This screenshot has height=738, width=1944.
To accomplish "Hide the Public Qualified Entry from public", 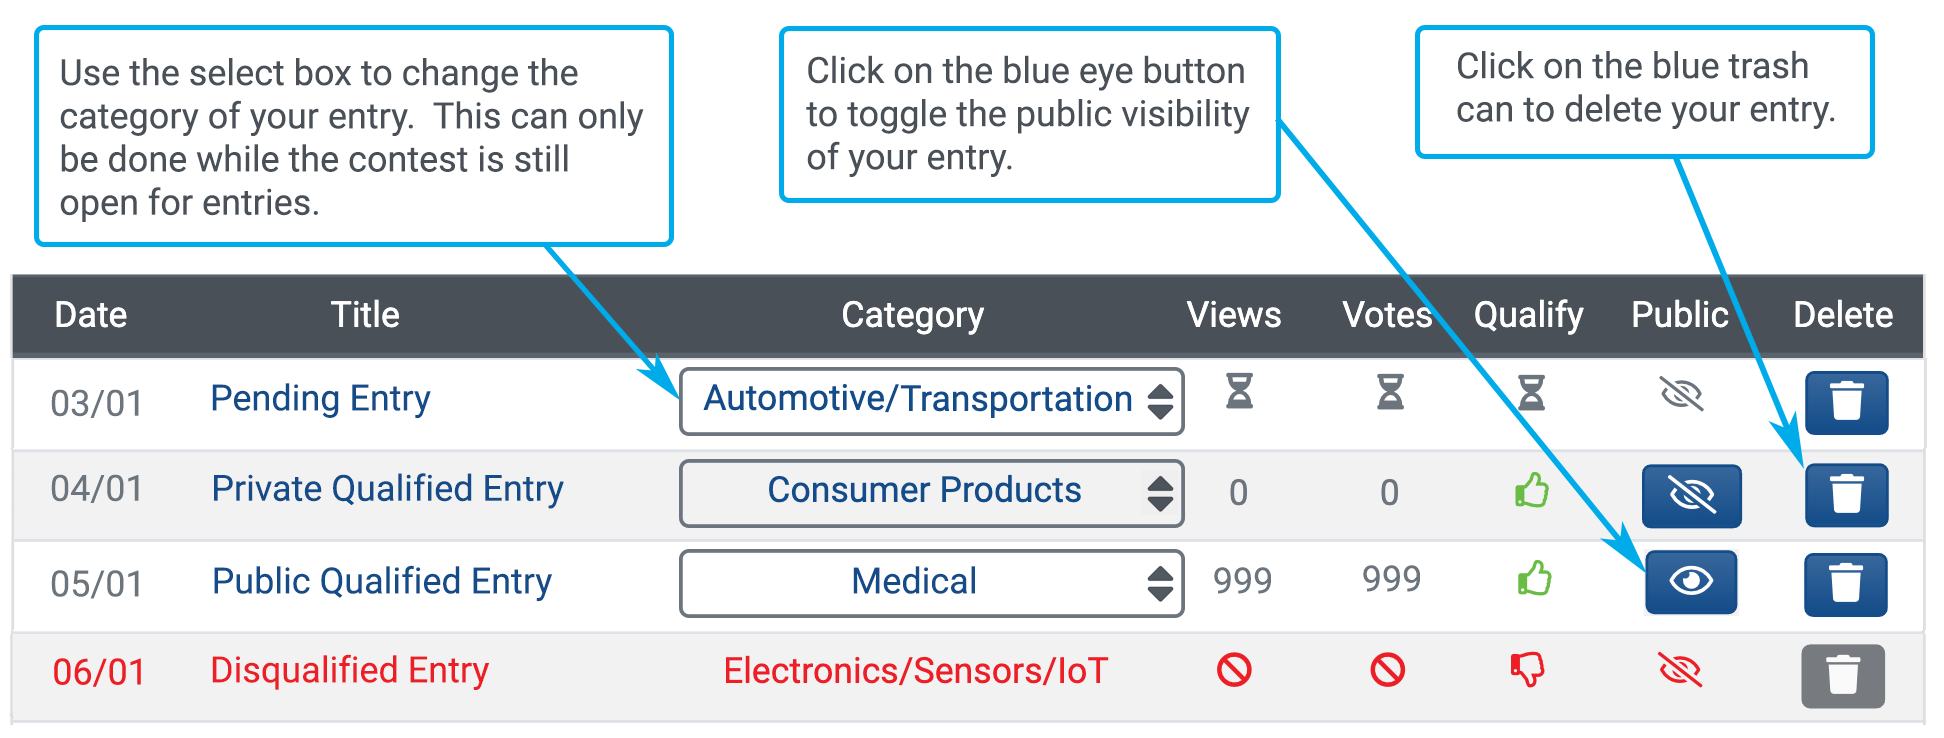I will coord(1691,581).
